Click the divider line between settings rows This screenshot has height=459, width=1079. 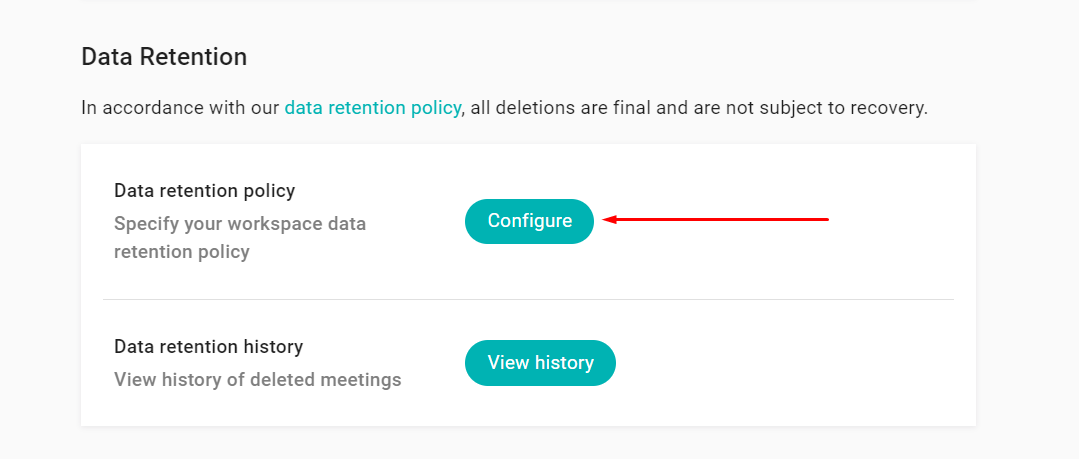(x=528, y=299)
